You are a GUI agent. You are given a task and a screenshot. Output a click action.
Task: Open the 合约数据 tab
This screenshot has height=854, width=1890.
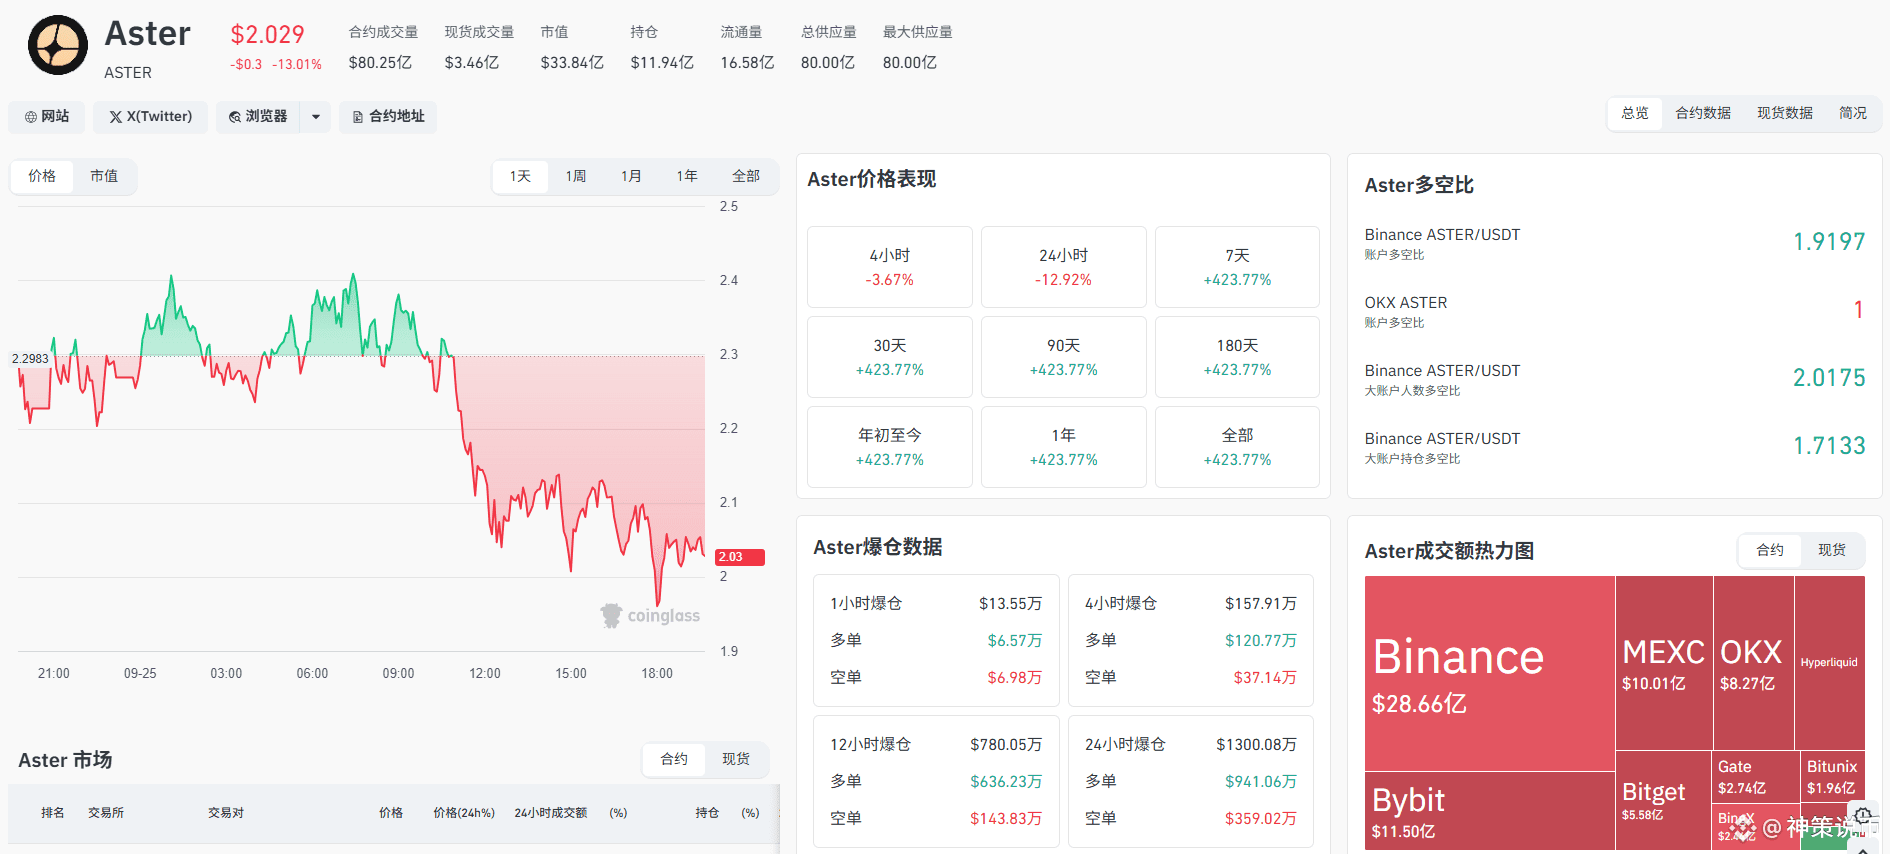1703,113
